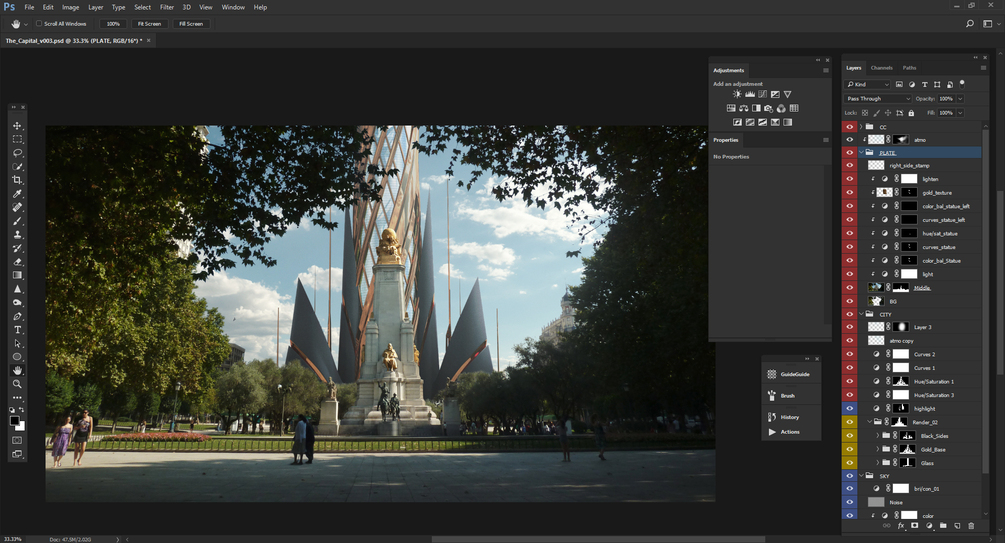Click the 100% zoom button
This screenshot has height=543, width=1005.
click(x=113, y=24)
